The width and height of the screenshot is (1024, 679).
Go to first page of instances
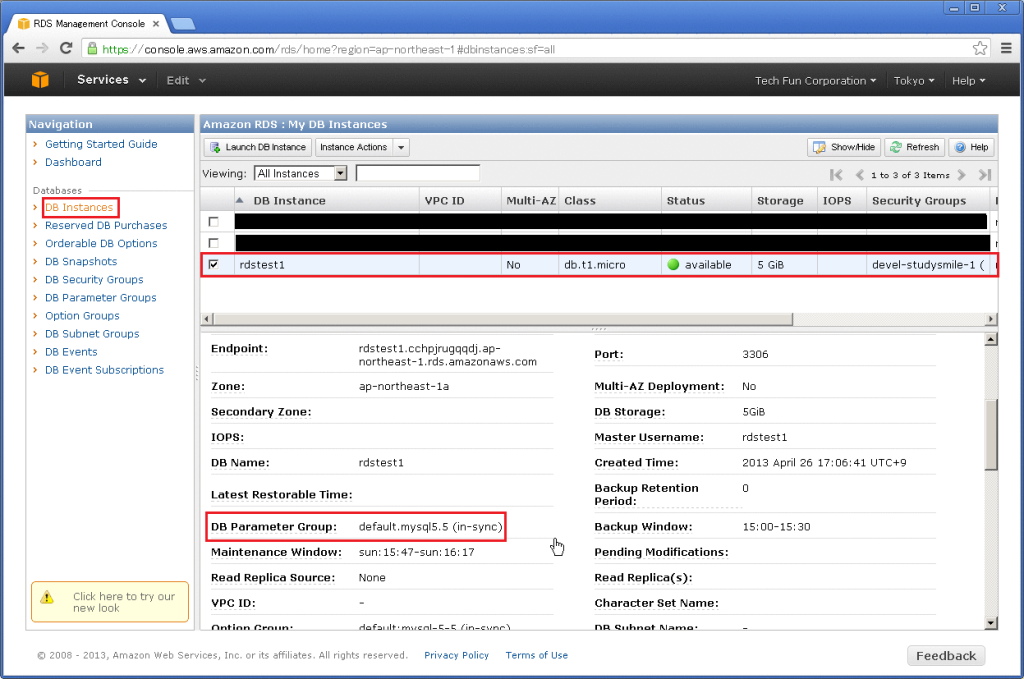(x=836, y=174)
